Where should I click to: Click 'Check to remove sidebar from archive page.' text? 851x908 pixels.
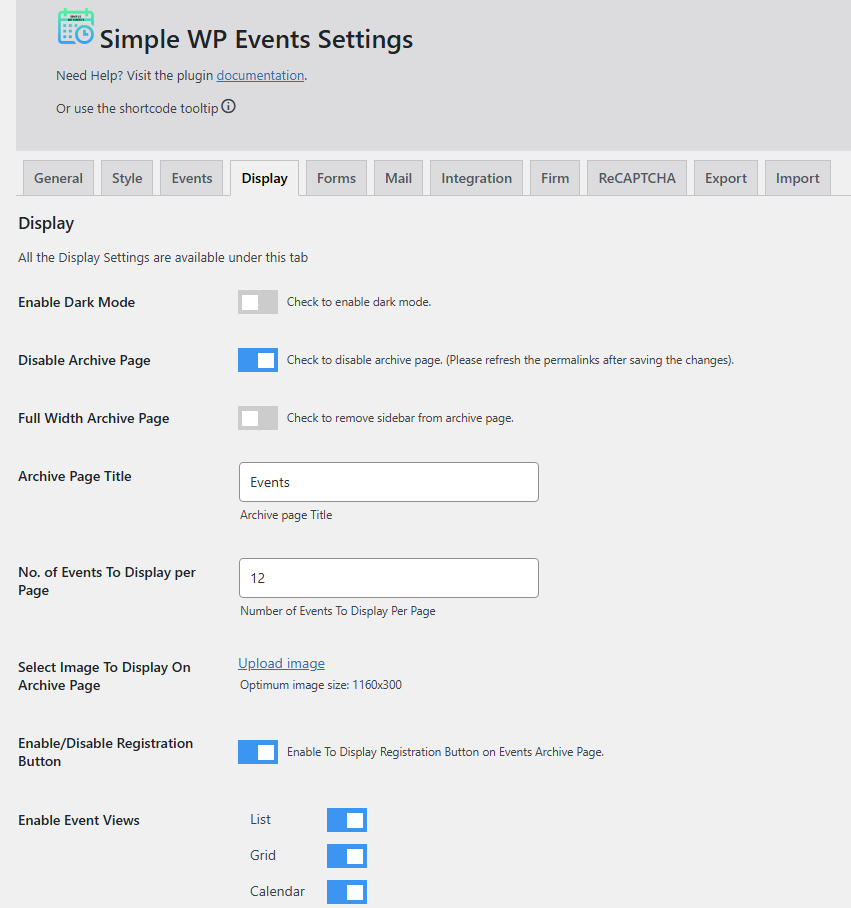[400, 418]
